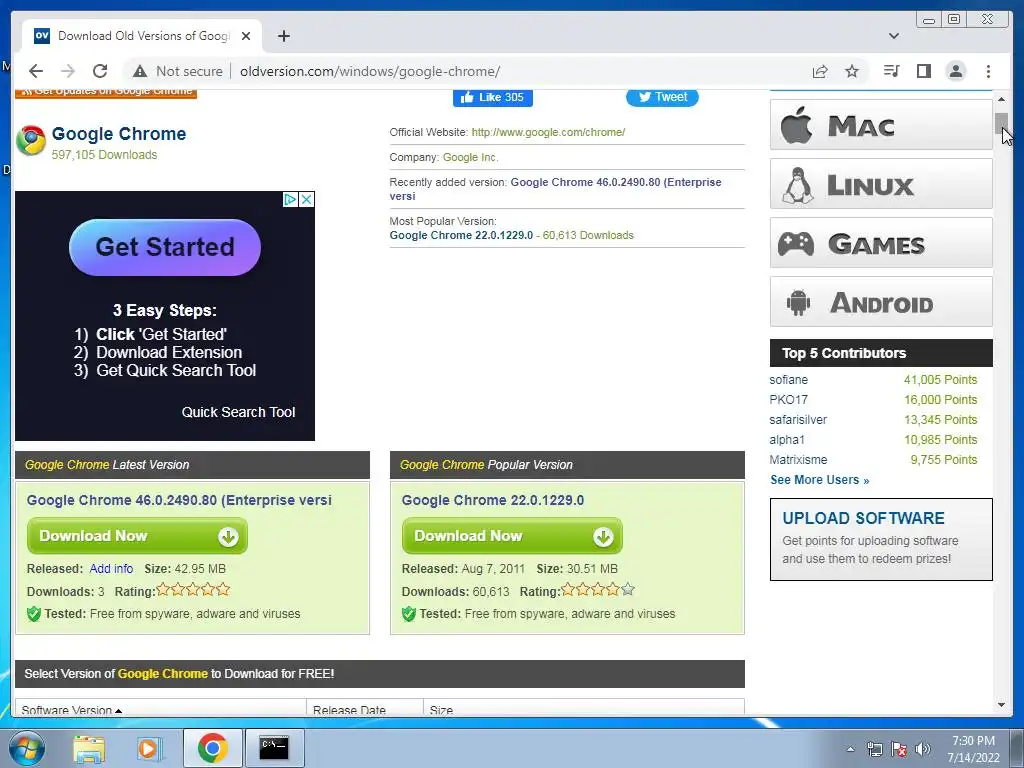Open the Linux software category
Viewport: 1024px width, 768px height.
pos(881,184)
